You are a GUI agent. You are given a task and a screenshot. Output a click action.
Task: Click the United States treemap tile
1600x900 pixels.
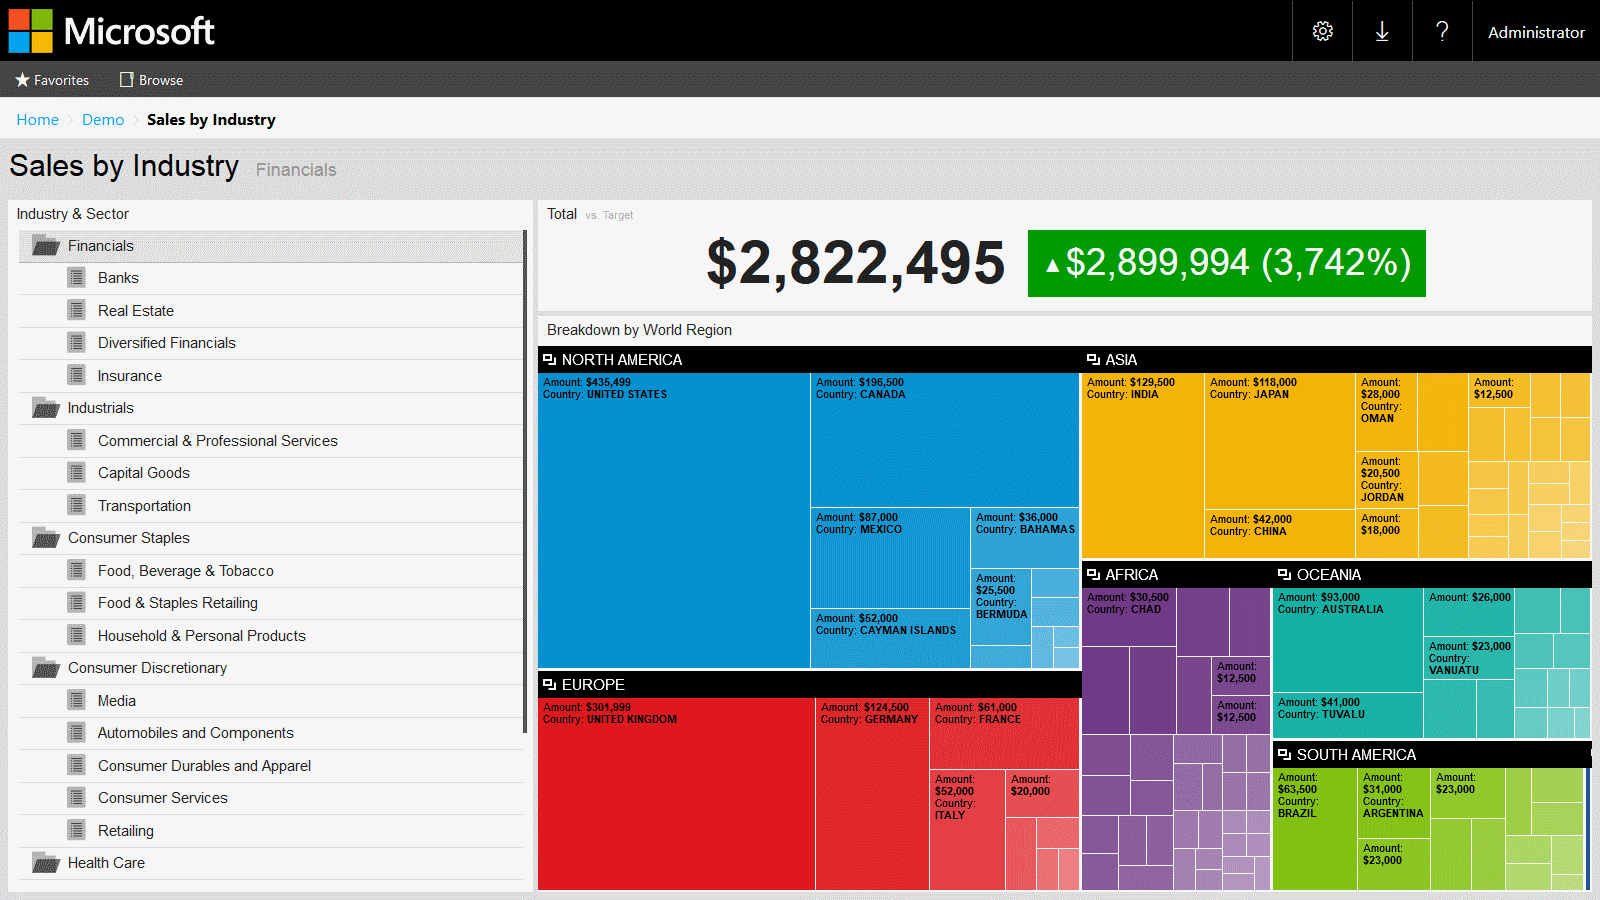tap(674, 520)
